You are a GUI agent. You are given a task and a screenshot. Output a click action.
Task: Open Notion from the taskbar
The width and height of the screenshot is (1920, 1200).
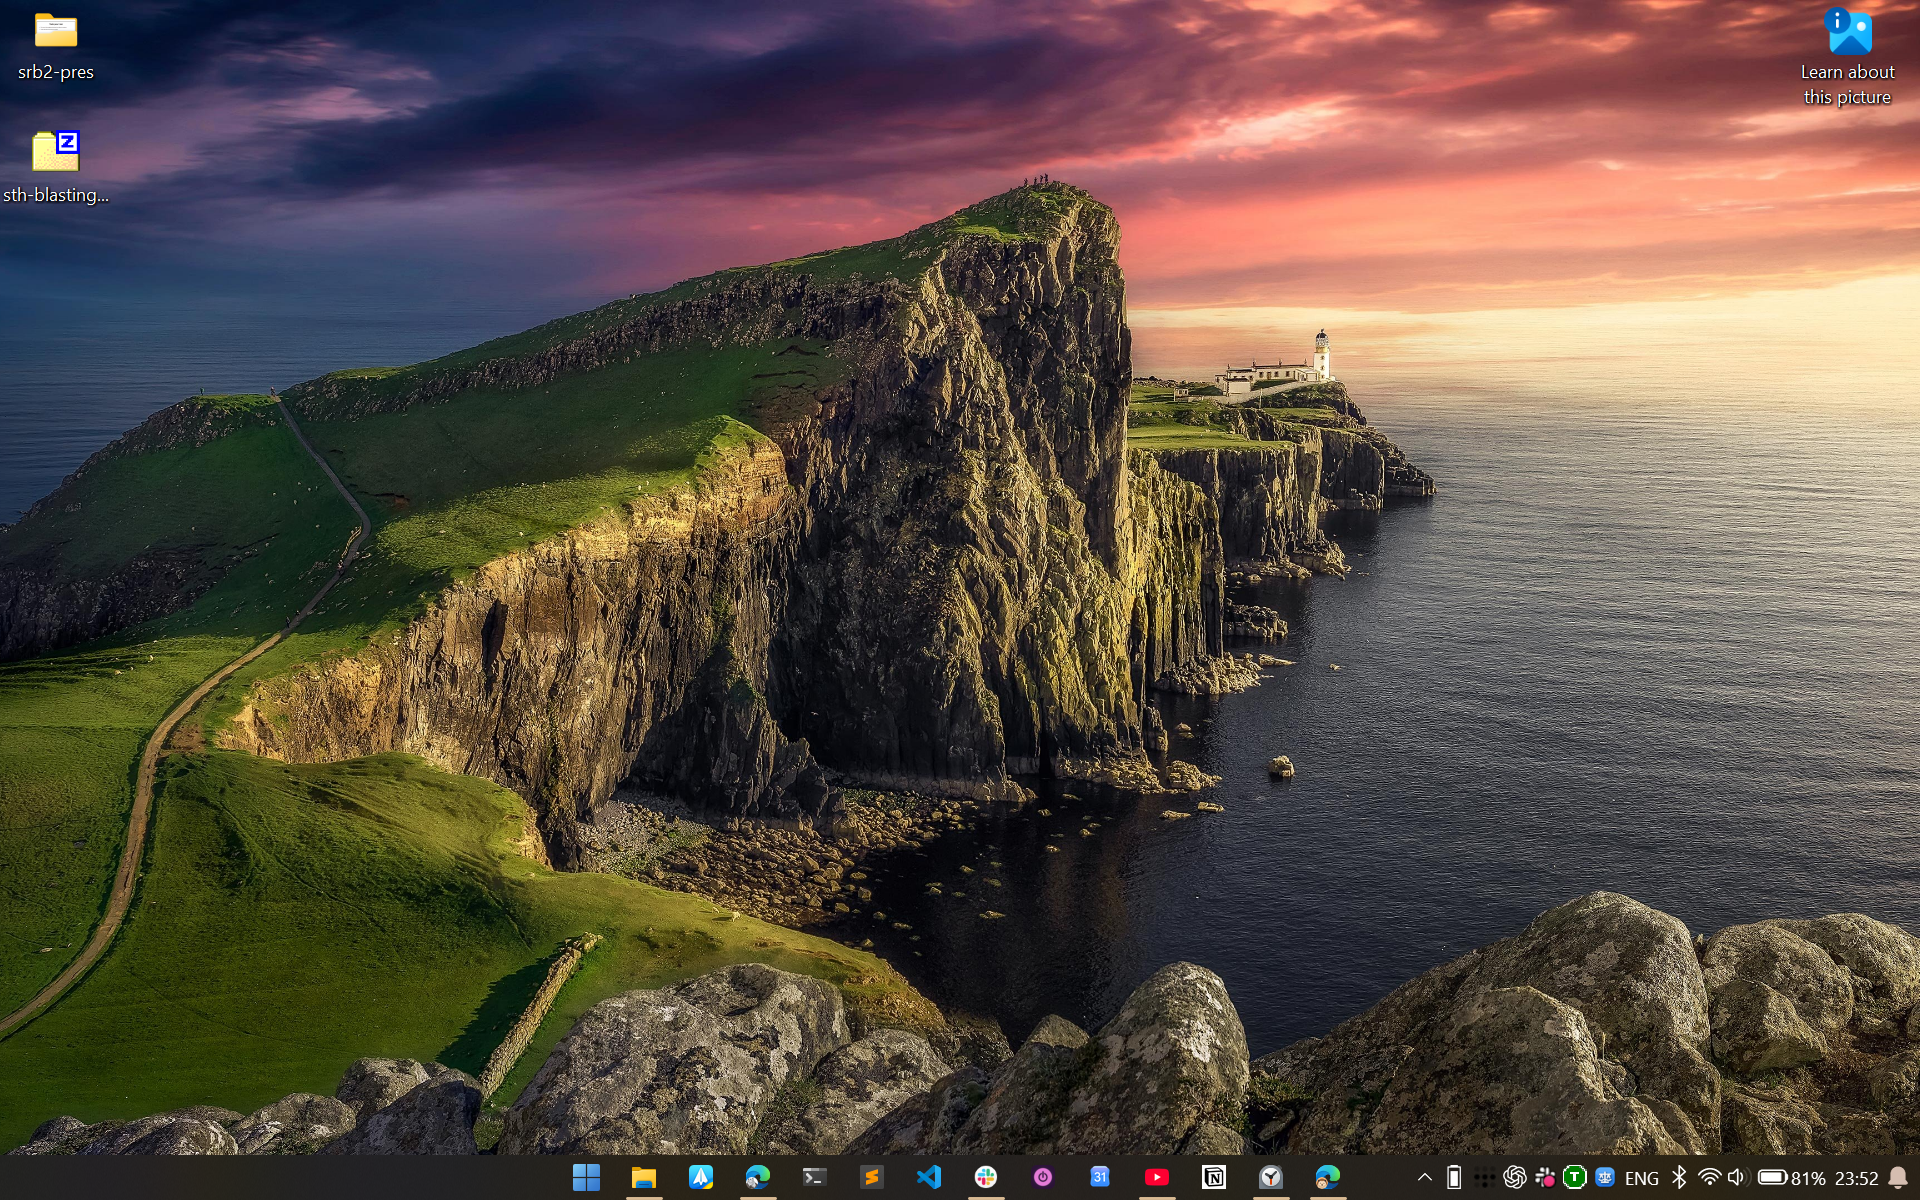click(1213, 1177)
